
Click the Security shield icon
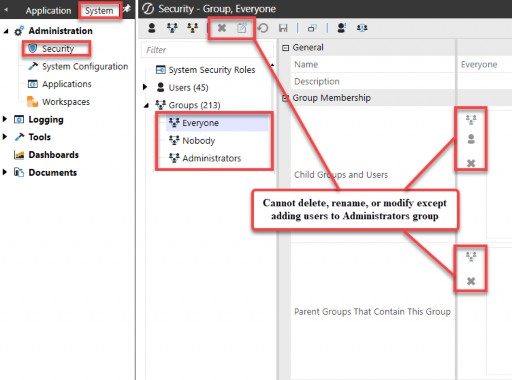coord(32,48)
